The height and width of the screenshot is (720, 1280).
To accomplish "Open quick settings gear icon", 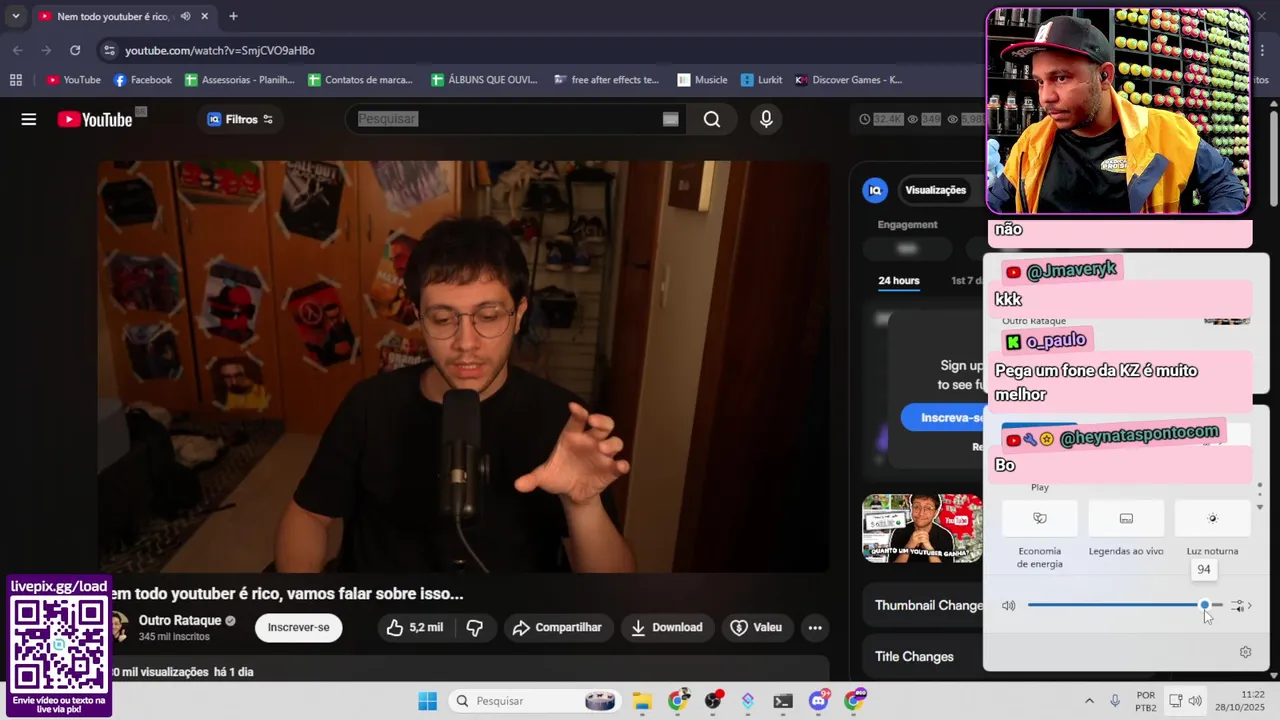I will [x=1245, y=652].
